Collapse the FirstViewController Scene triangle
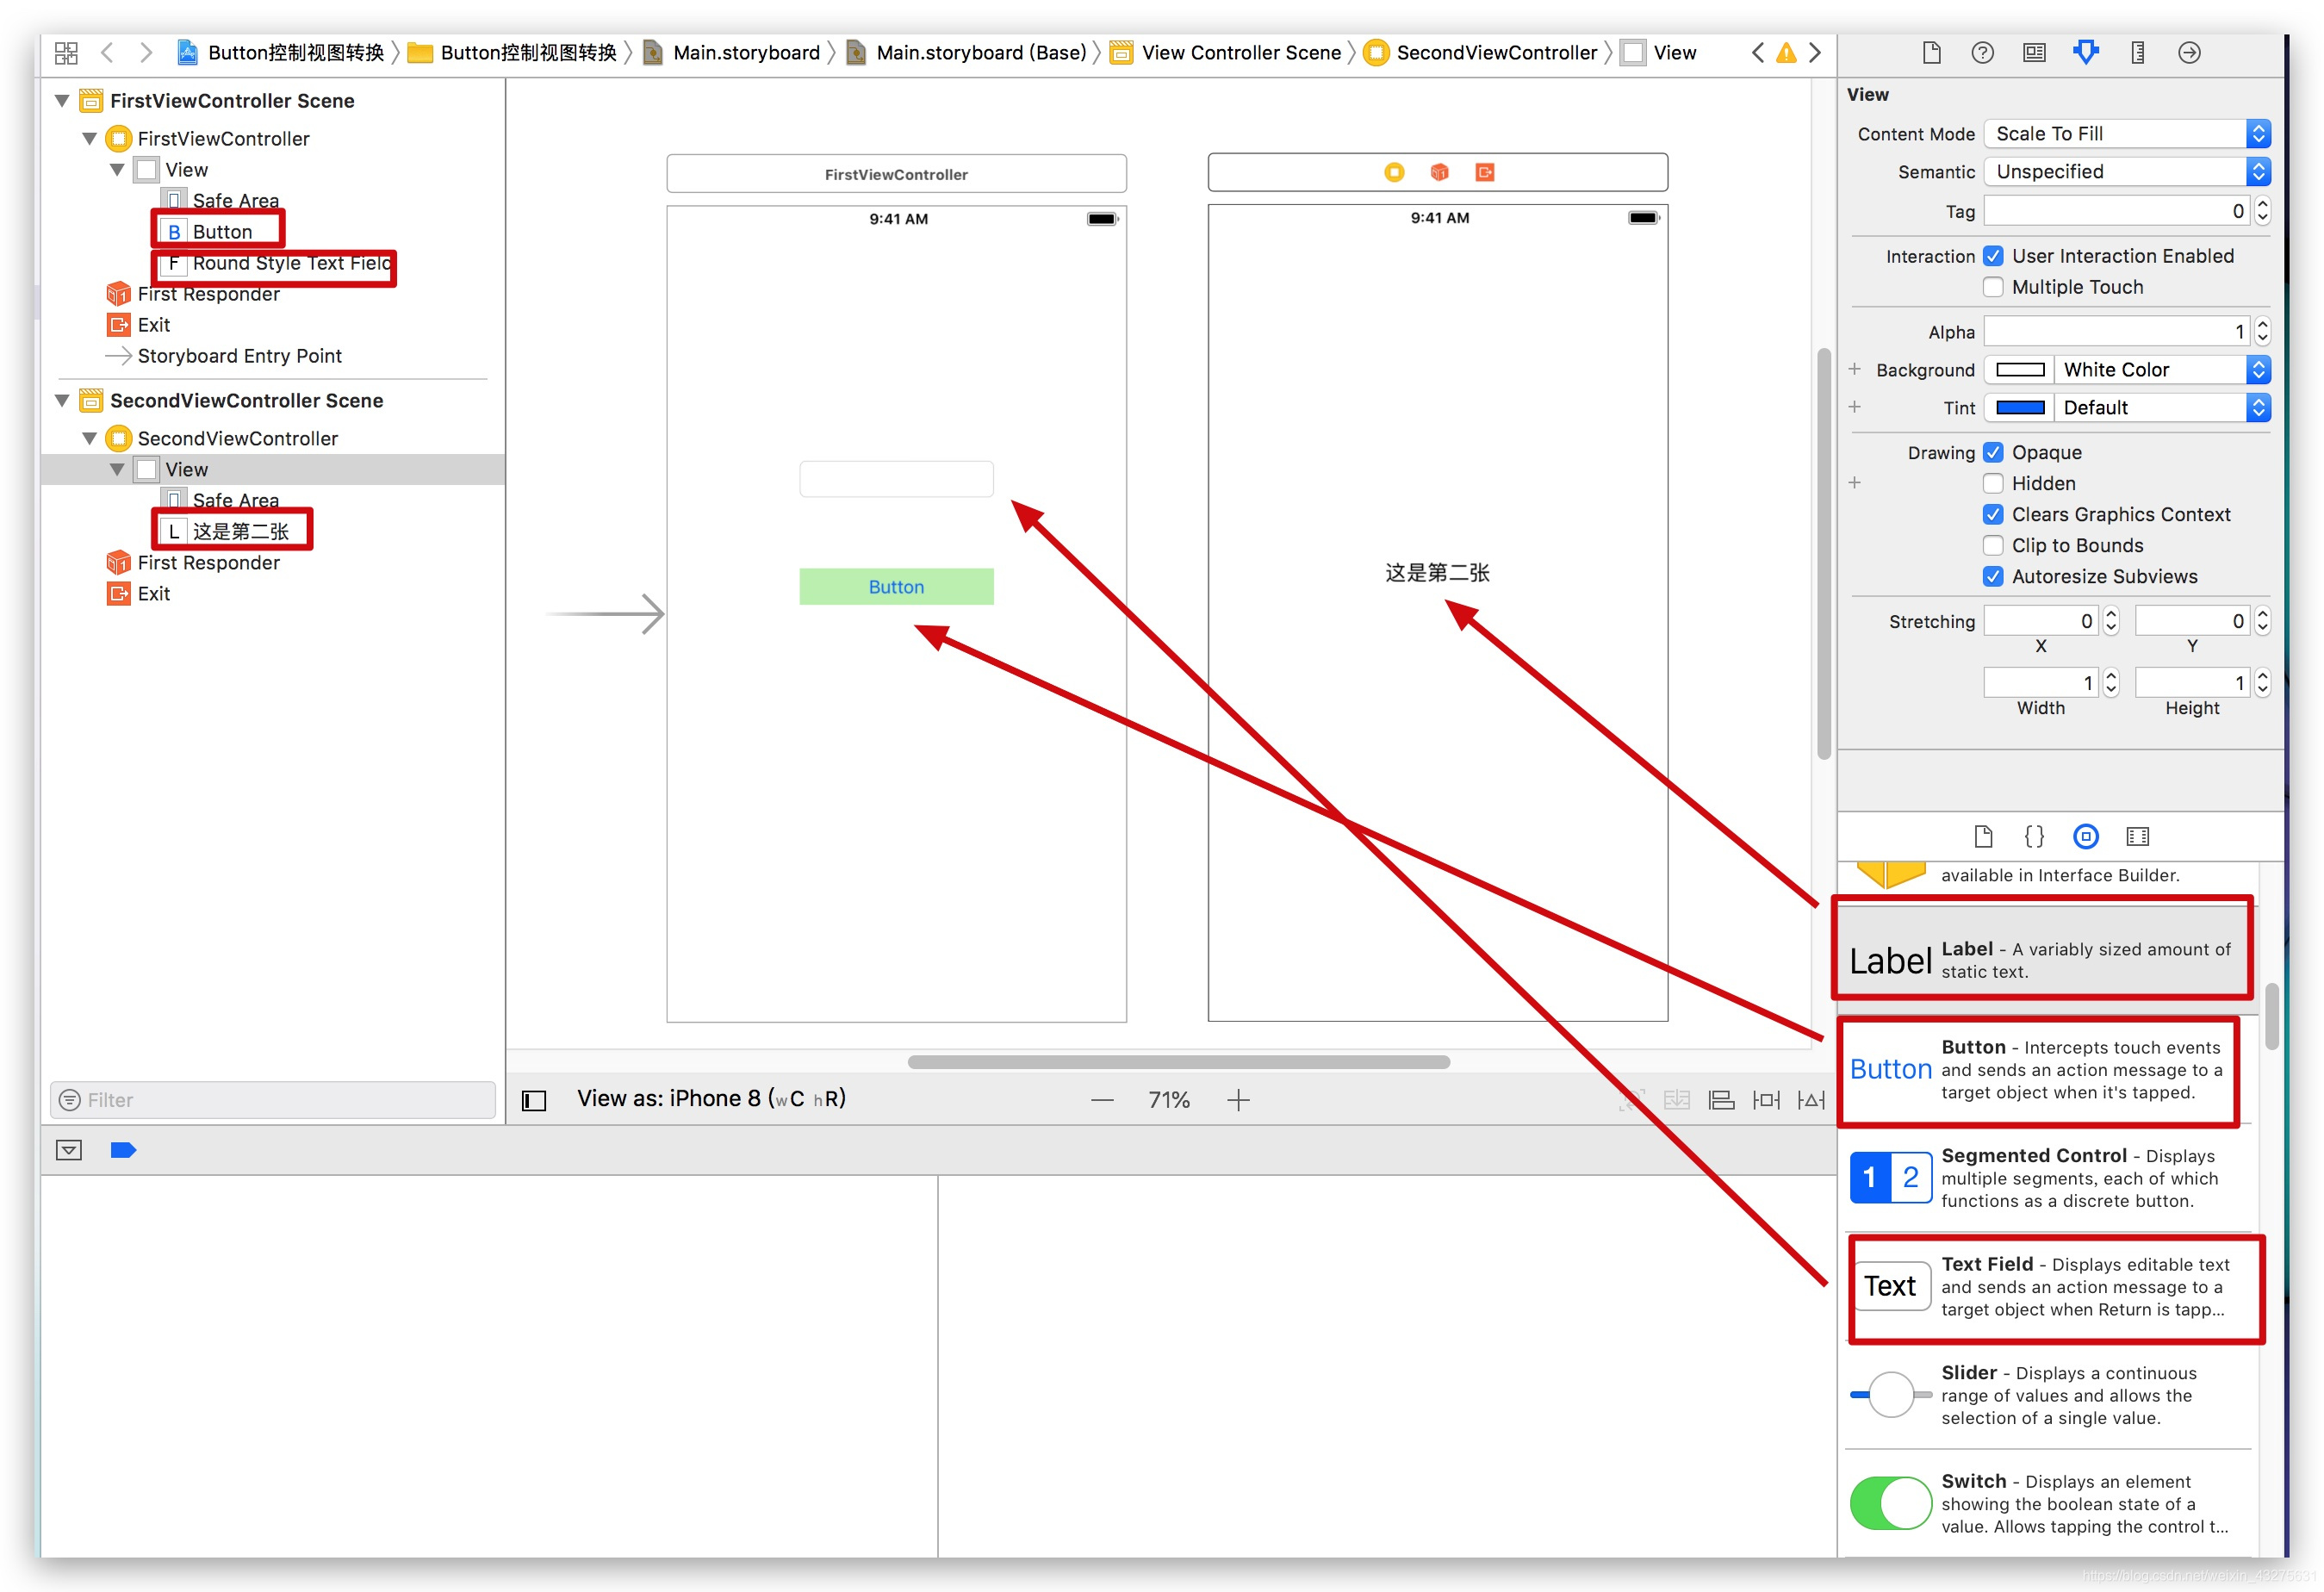The width and height of the screenshot is (2324, 1592). 62,100
